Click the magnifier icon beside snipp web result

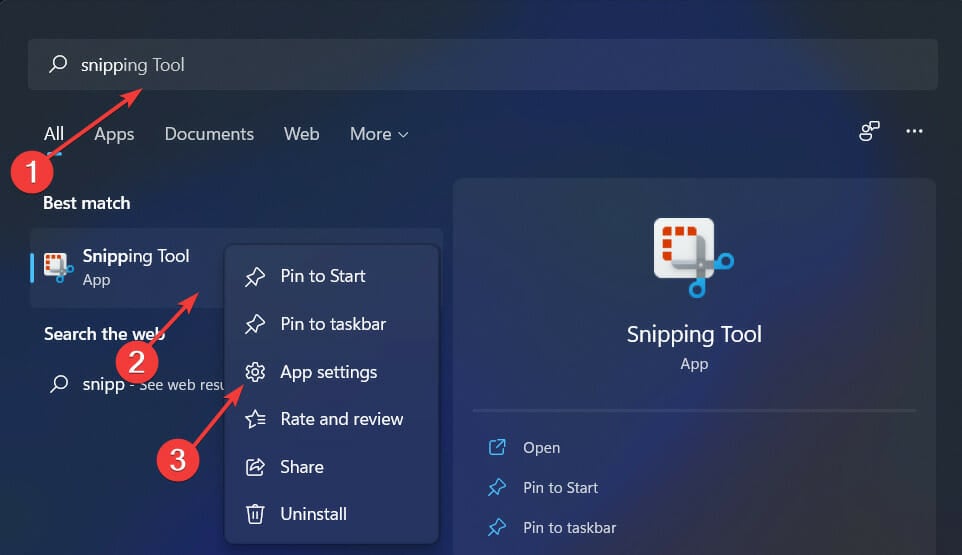click(59, 384)
